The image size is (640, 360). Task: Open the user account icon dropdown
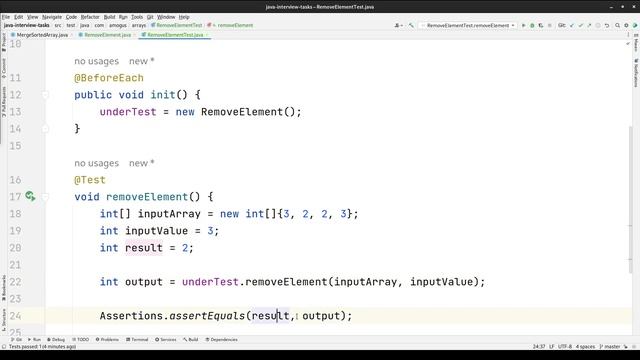[398, 25]
